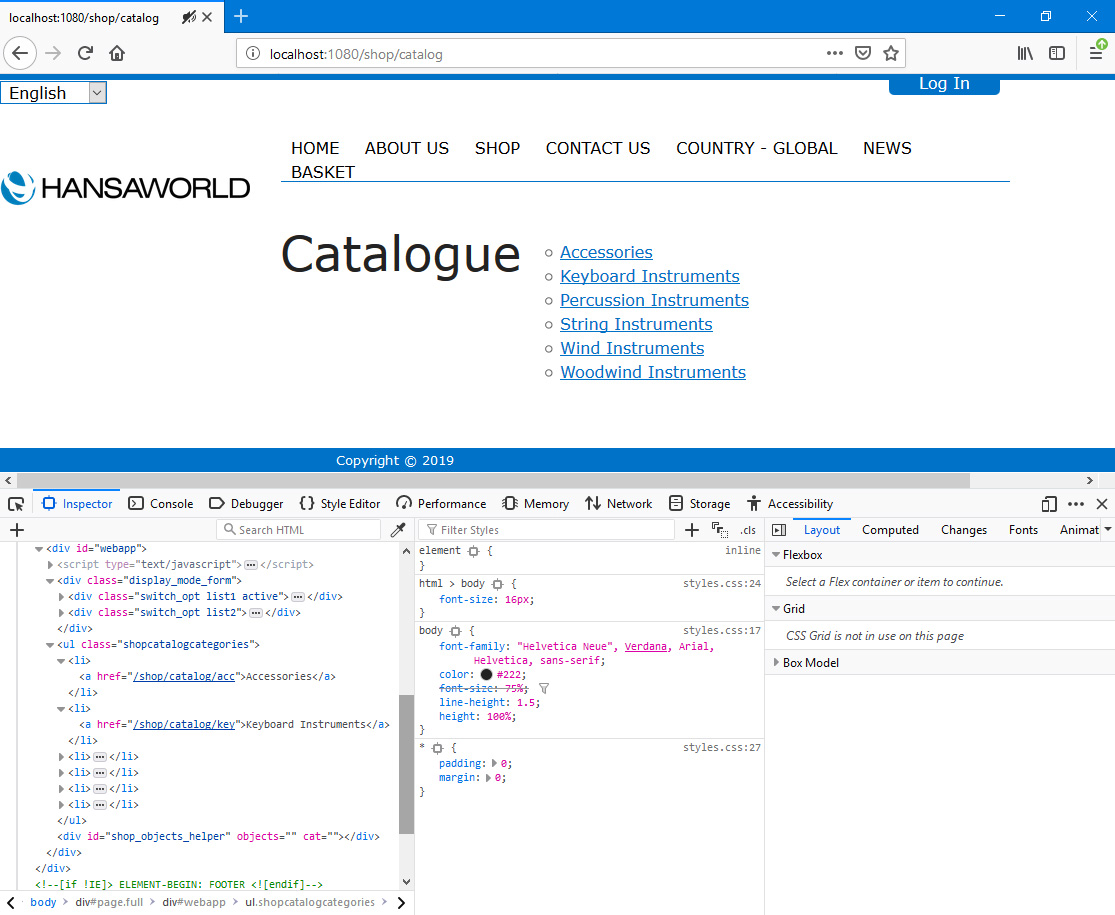Viewport: 1115px width, 915px height.
Task: Grab a color with the eyedropper
Action: click(398, 530)
